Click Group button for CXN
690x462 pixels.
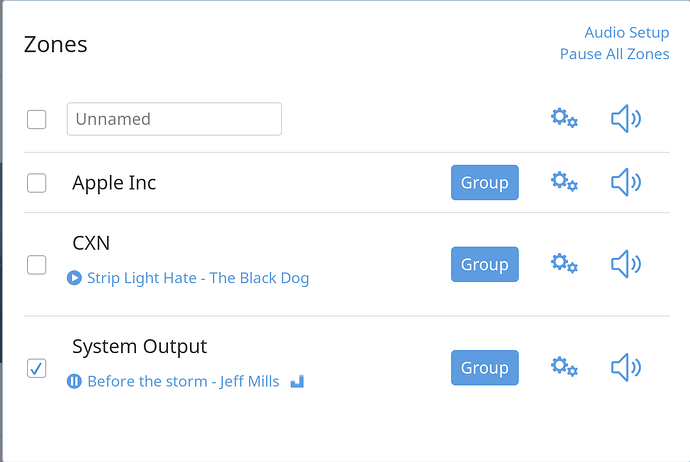tap(485, 264)
